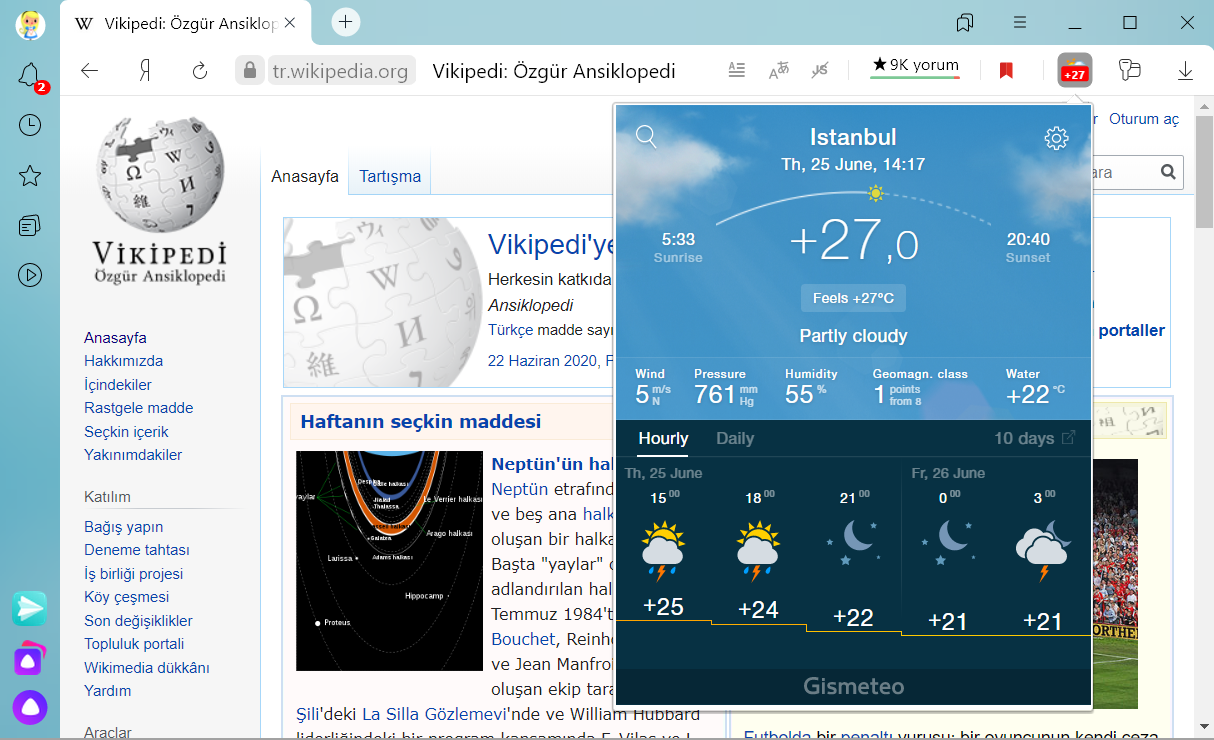Open Seçkin içerik link

[126, 432]
